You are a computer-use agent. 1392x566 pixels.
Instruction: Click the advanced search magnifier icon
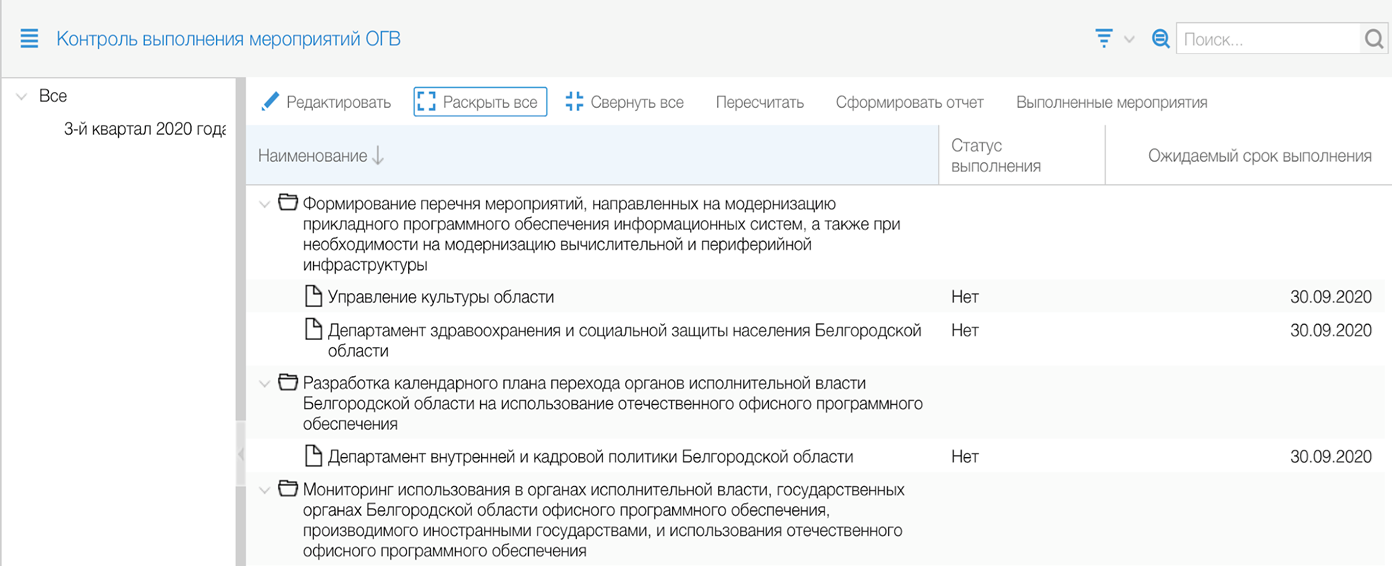1160,39
